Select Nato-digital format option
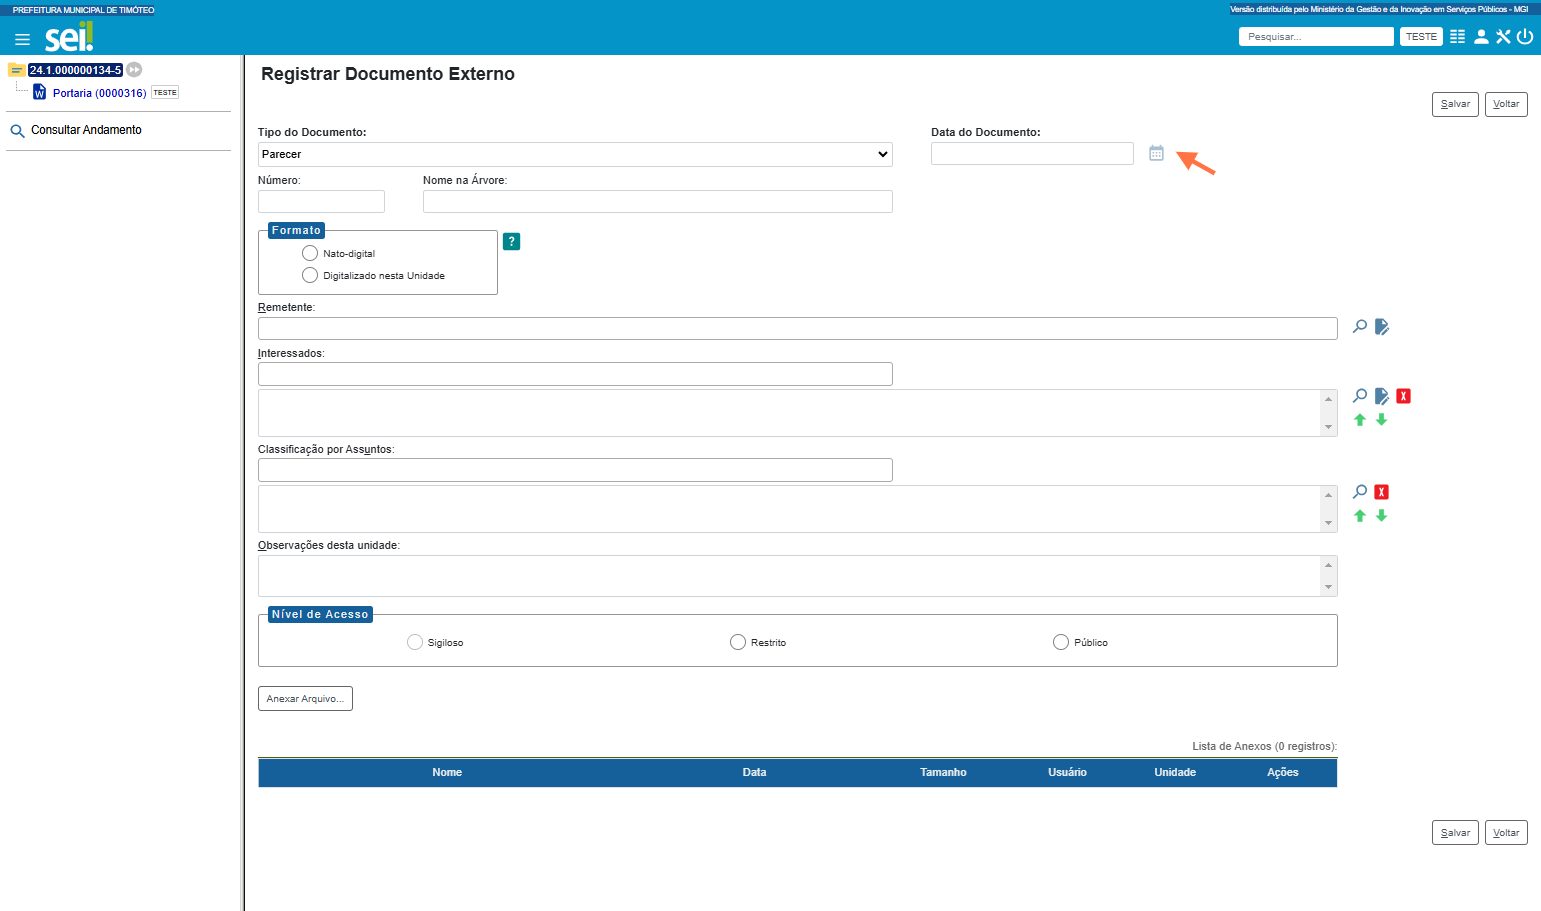Viewport: 1541px width, 911px height. tap(310, 253)
